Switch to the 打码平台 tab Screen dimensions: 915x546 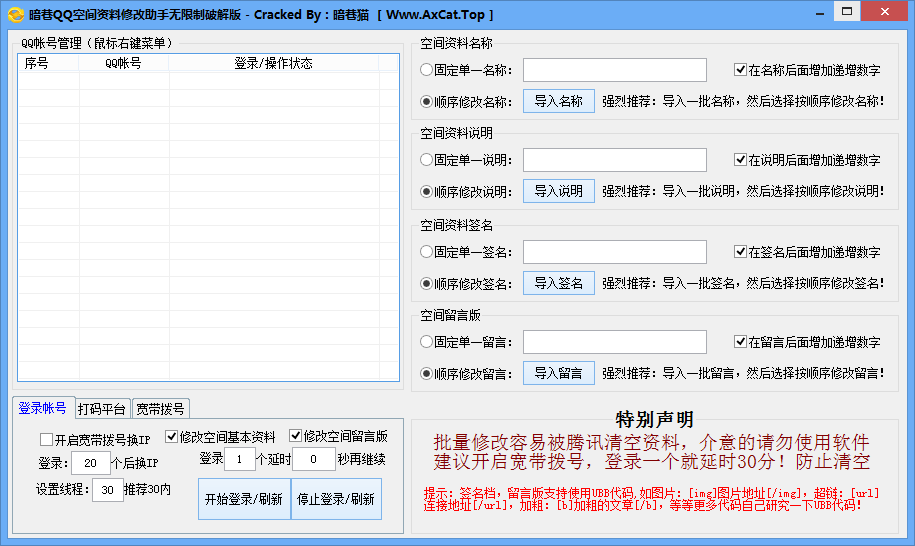102,409
